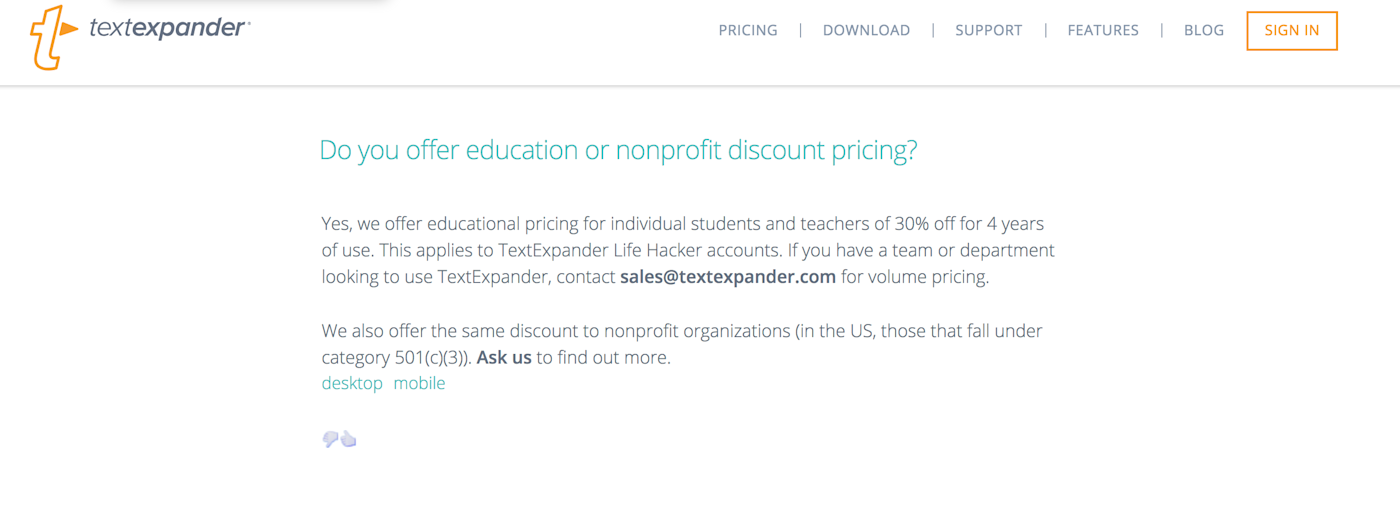Select the 'desktop' tag link
This screenshot has width=1400, height=513.
tap(352, 383)
